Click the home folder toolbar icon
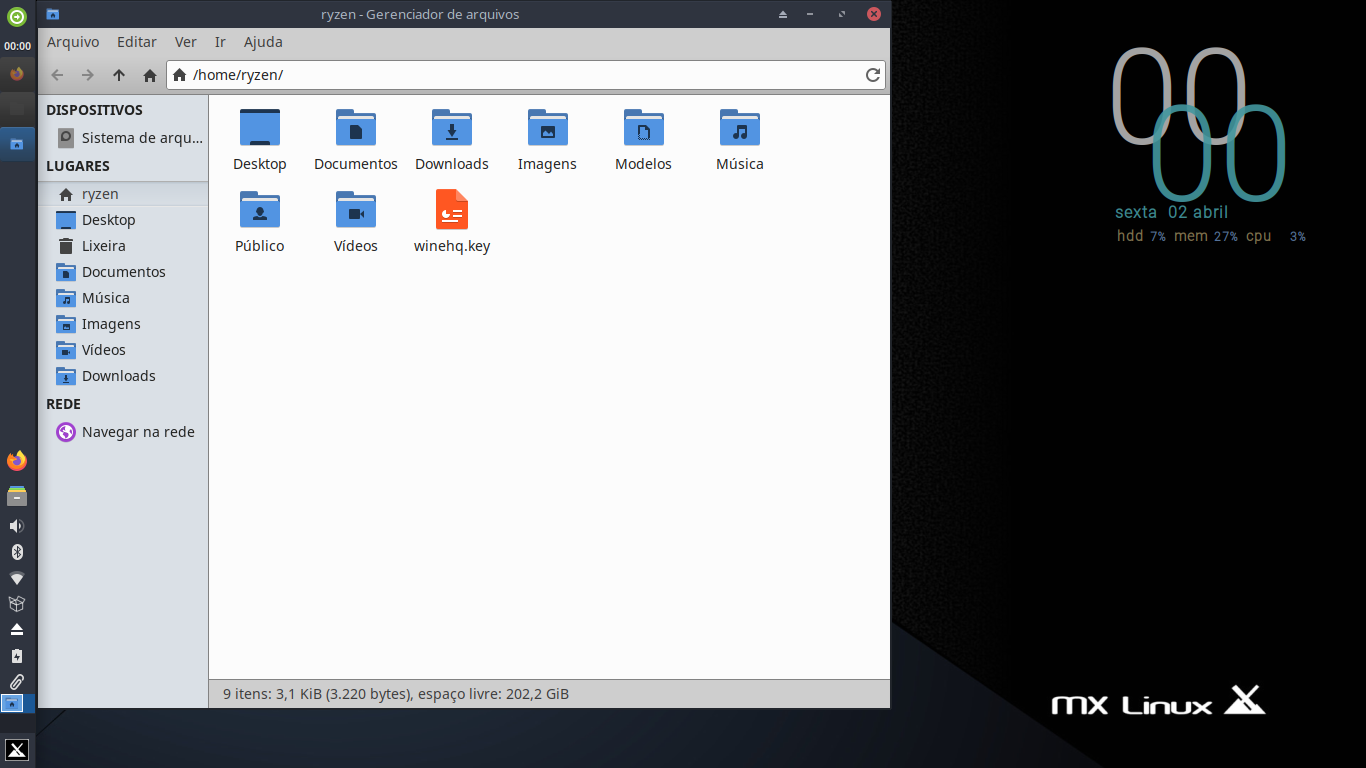 [150, 75]
